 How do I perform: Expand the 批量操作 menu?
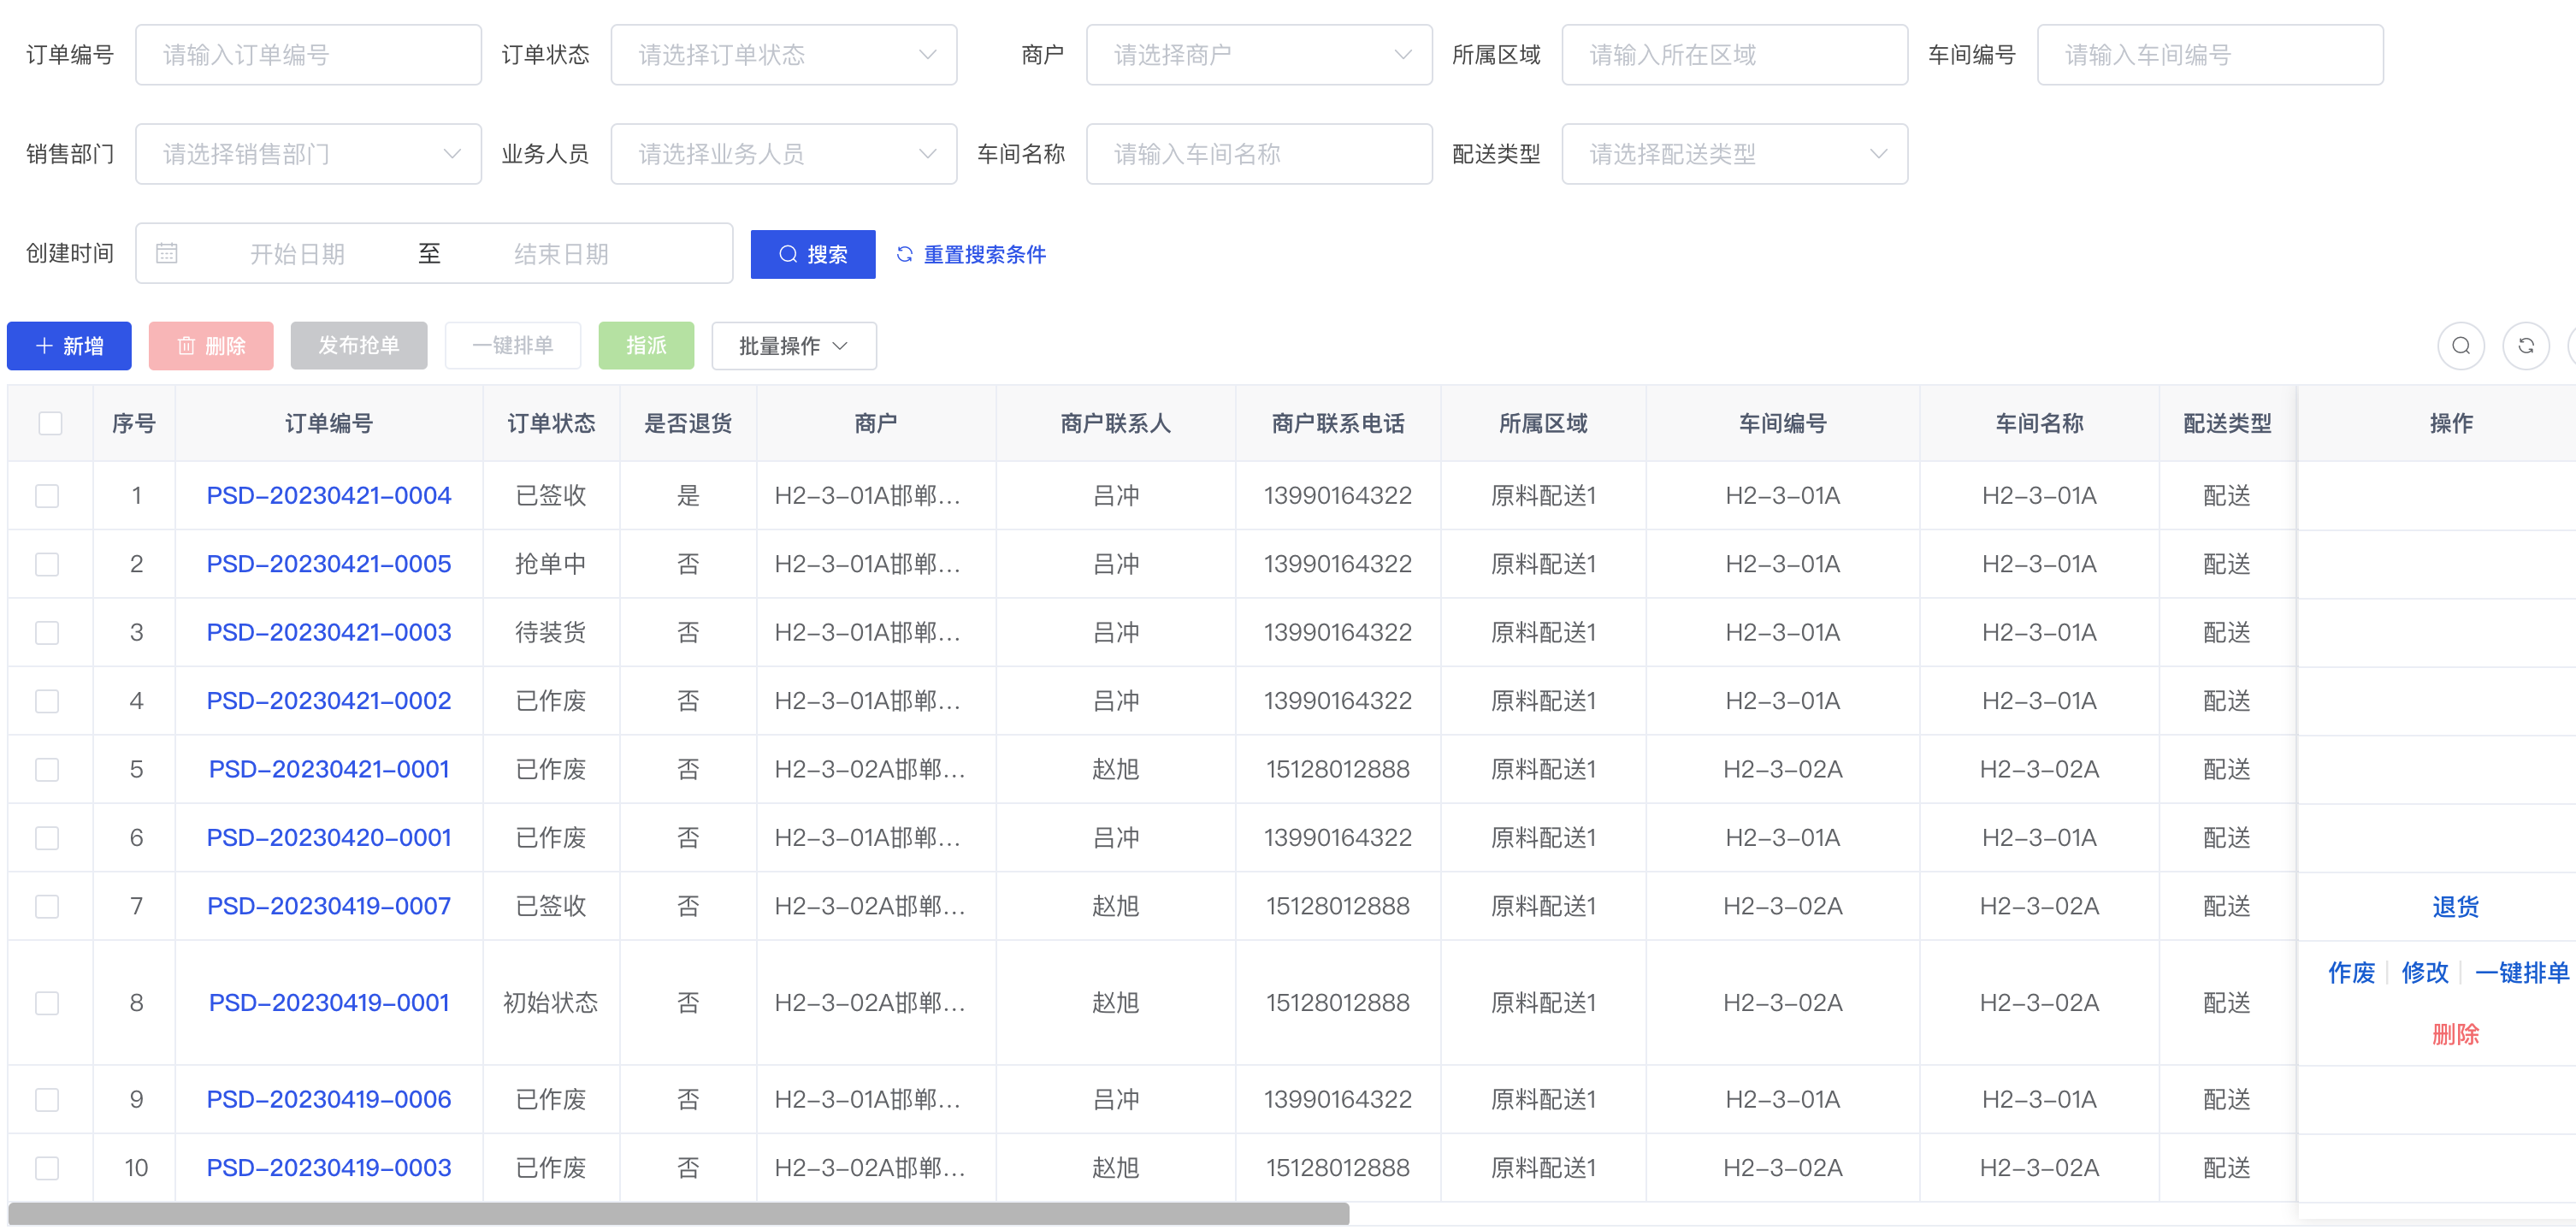(x=794, y=346)
